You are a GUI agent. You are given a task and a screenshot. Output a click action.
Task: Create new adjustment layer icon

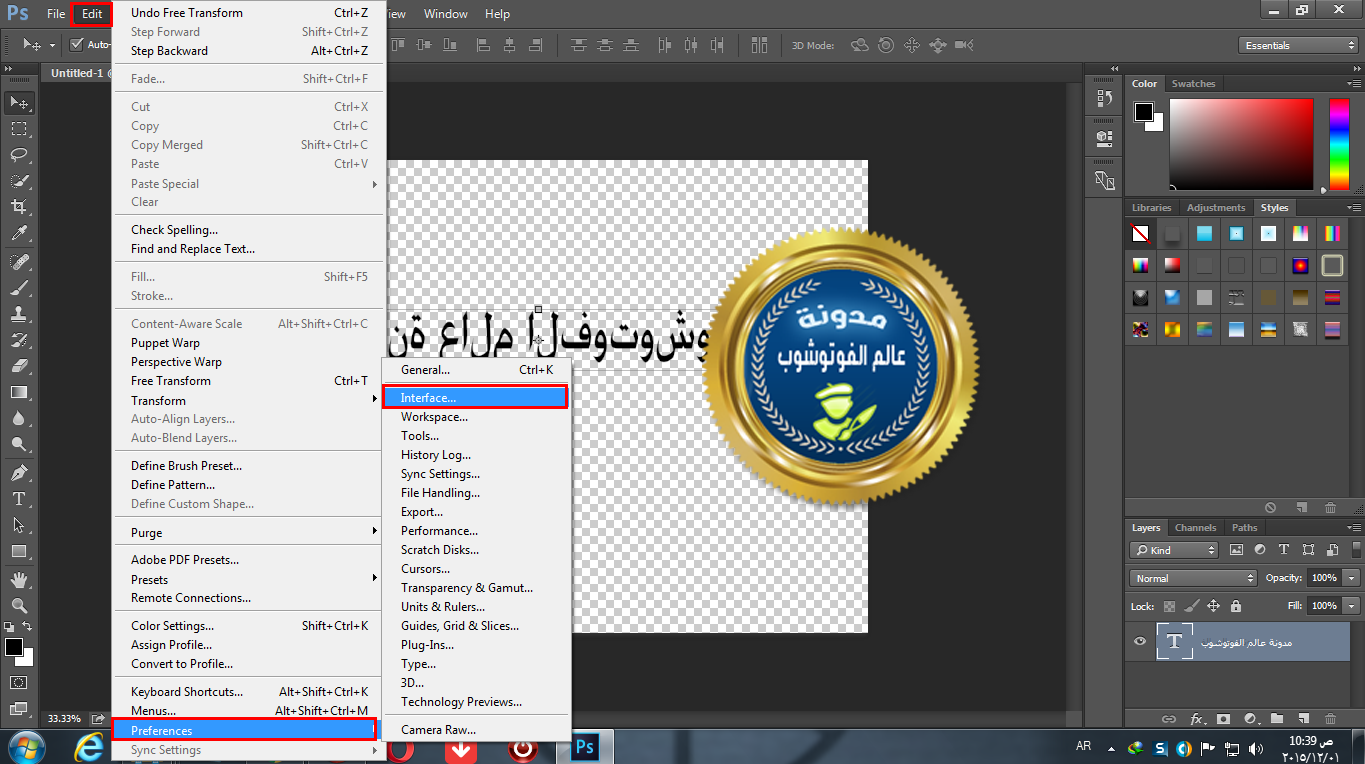pyautogui.click(x=1250, y=718)
